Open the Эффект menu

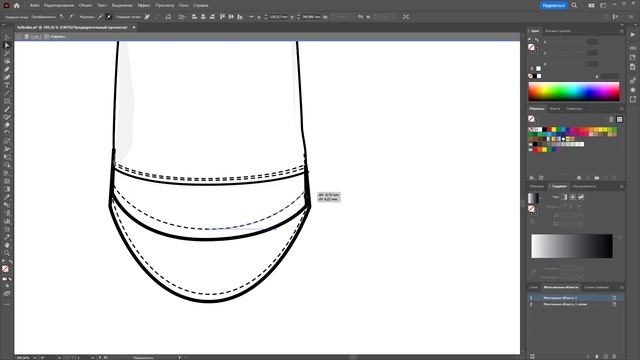(x=144, y=6)
